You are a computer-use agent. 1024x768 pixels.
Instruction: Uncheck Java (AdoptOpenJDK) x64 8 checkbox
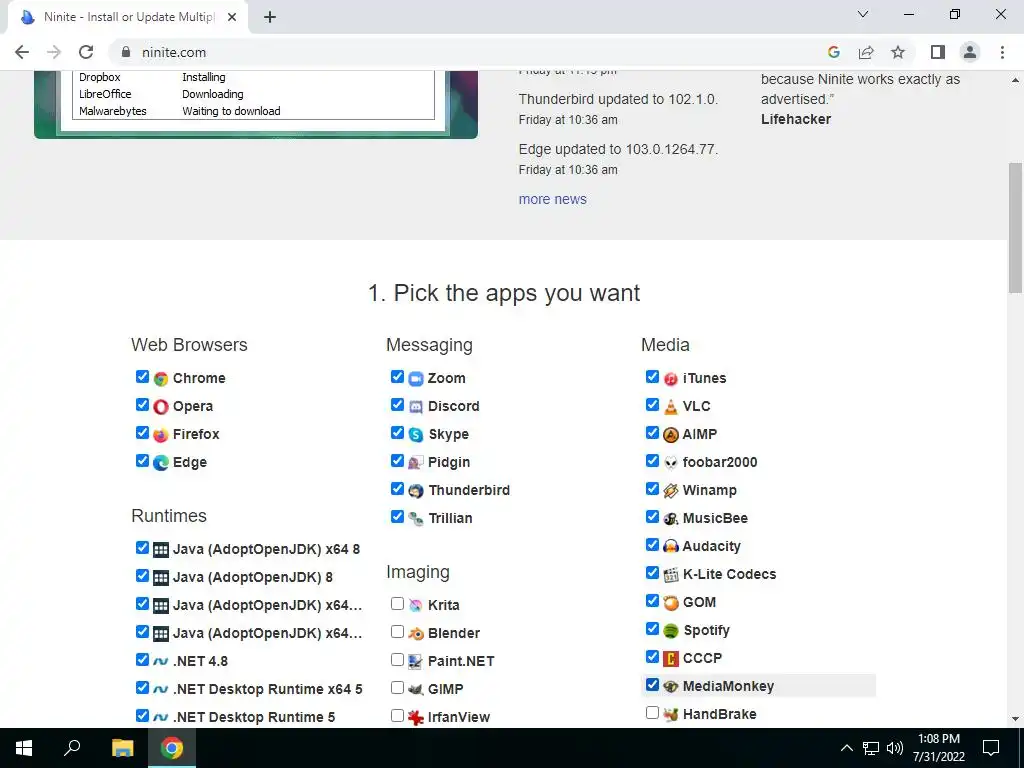142,547
